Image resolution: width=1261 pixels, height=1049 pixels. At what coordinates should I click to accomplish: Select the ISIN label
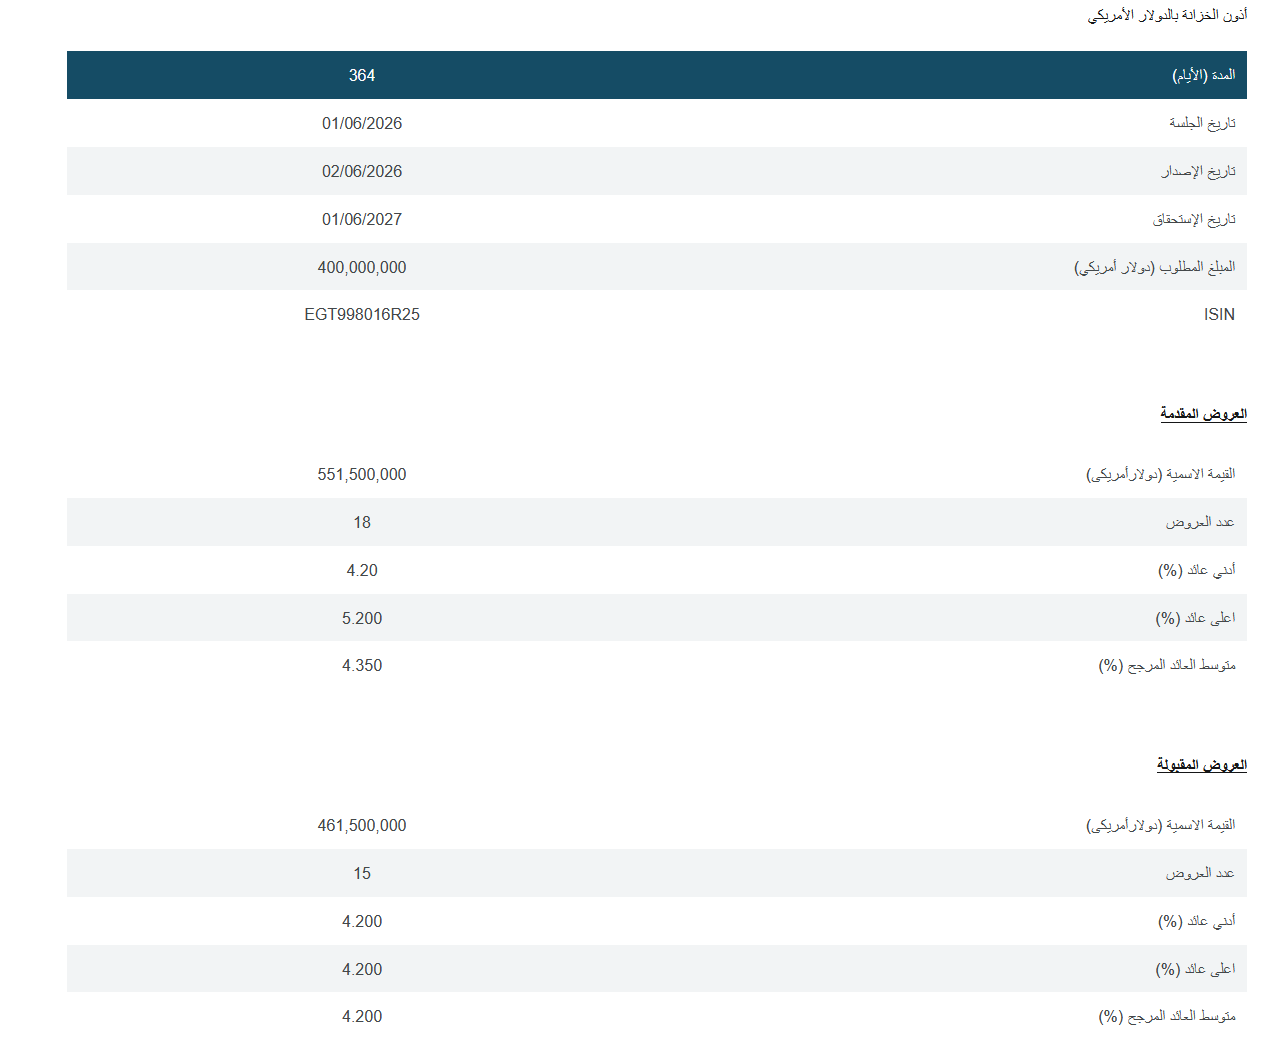pos(1219,314)
